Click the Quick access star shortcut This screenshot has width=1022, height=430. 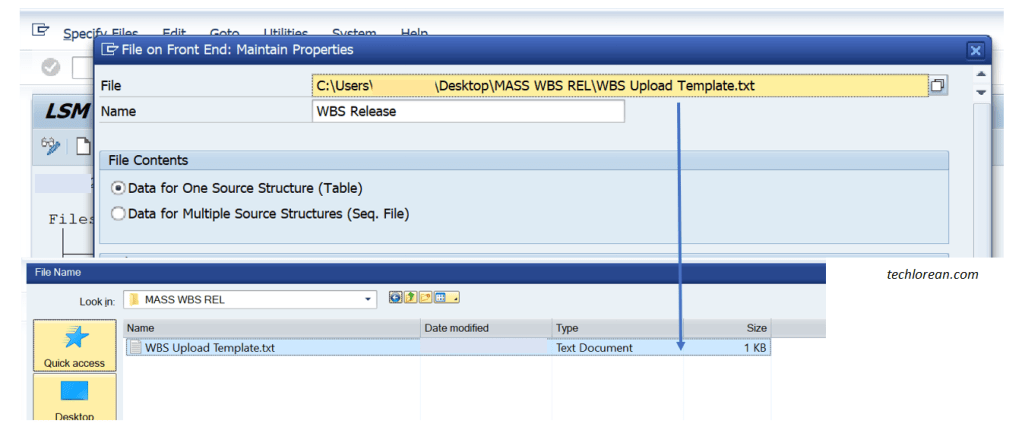(x=74, y=346)
